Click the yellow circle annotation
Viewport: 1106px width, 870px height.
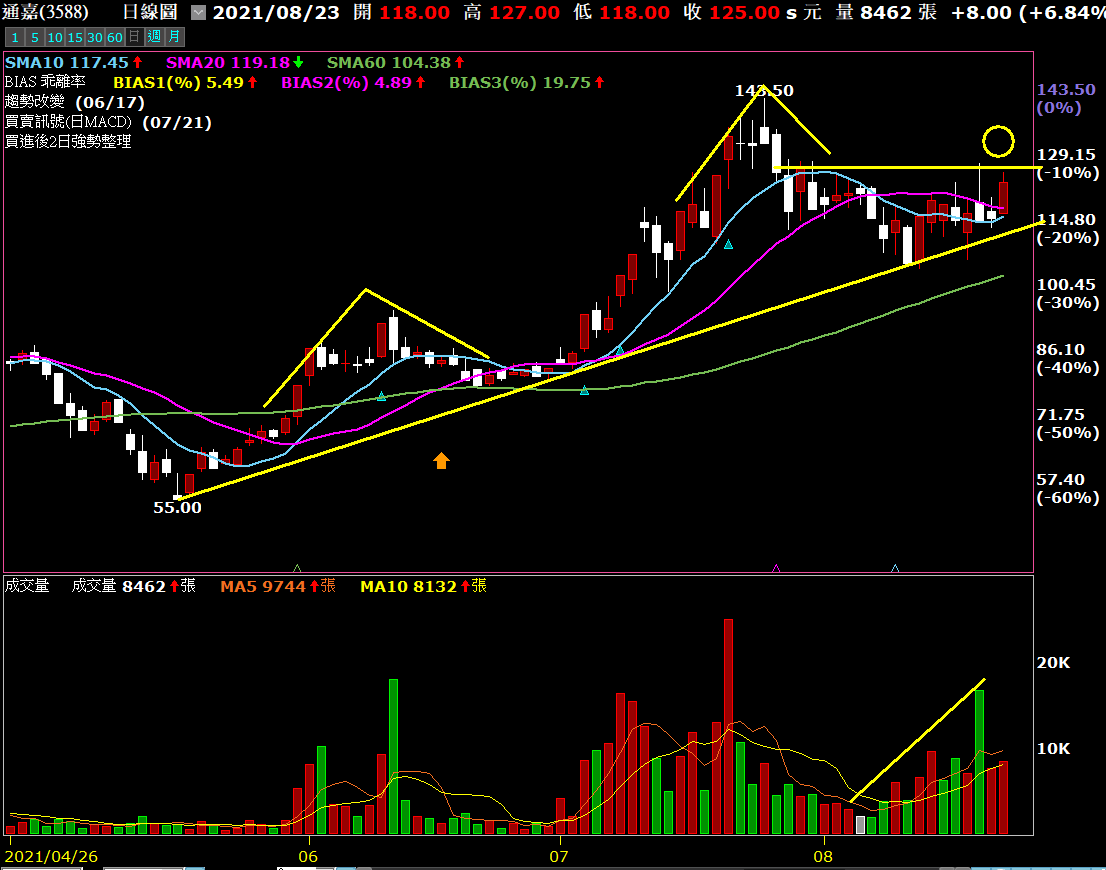[x=998, y=141]
